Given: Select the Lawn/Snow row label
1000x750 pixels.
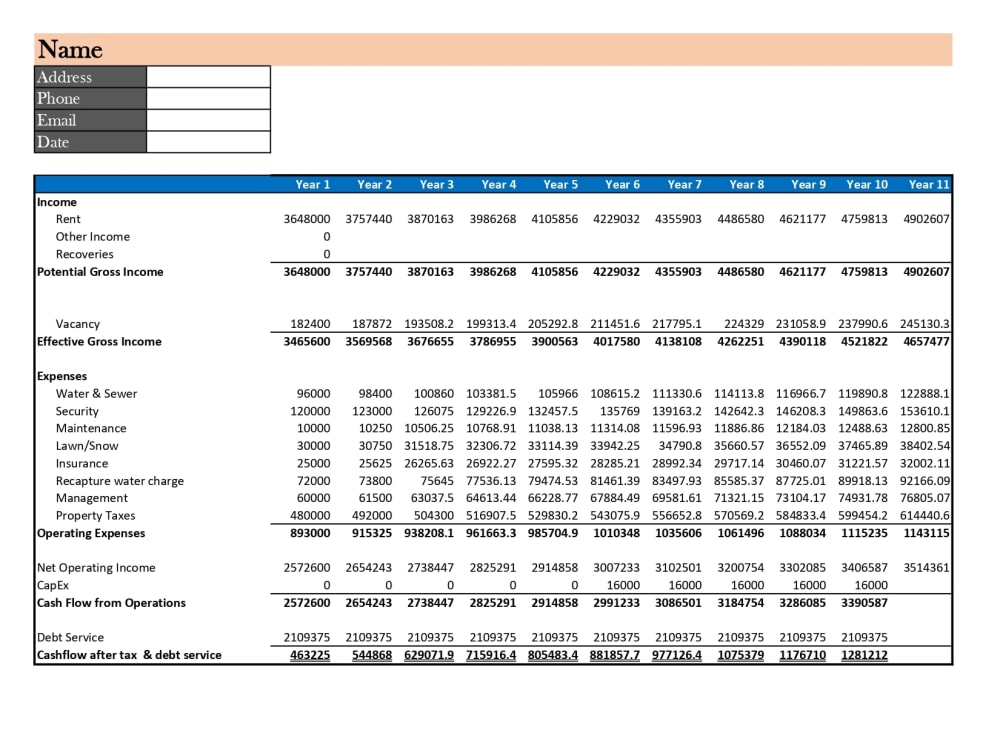Looking at the screenshot, I should tap(87, 446).
